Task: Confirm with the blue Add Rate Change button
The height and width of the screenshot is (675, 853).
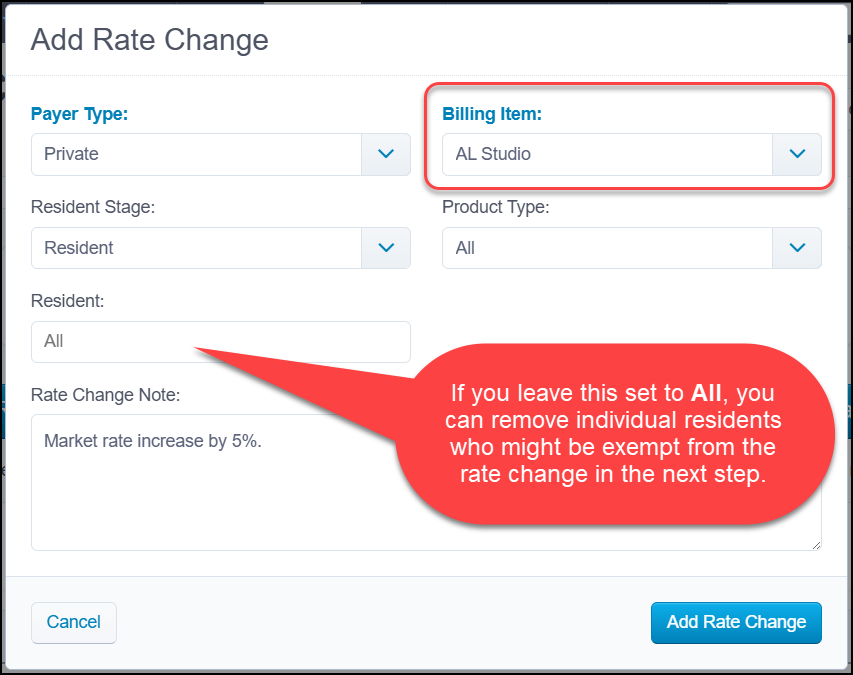Action: point(736,622)
